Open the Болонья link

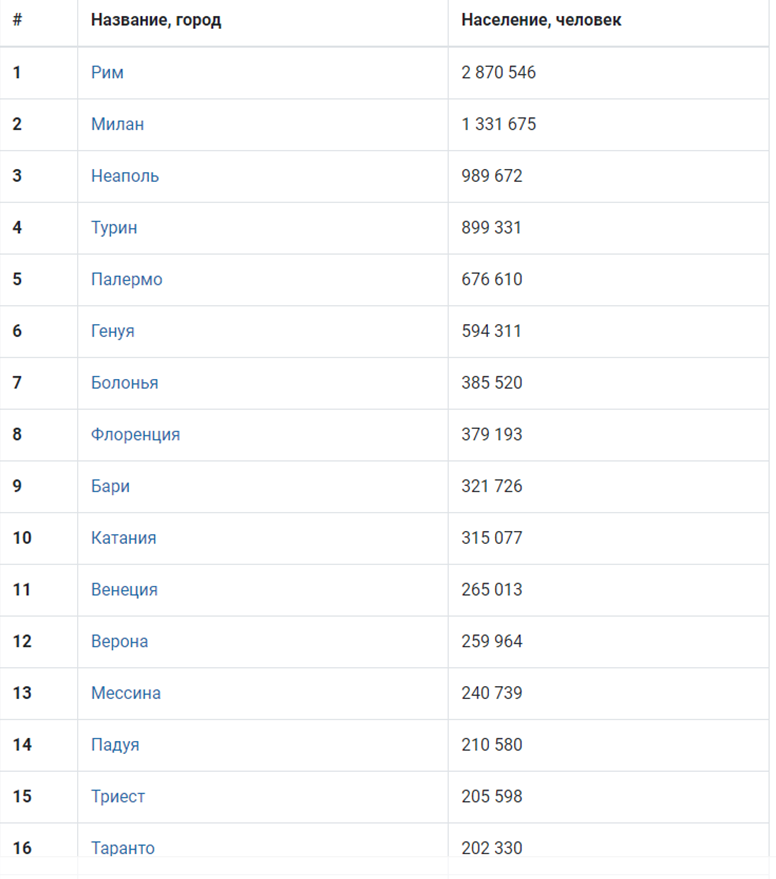124,383
